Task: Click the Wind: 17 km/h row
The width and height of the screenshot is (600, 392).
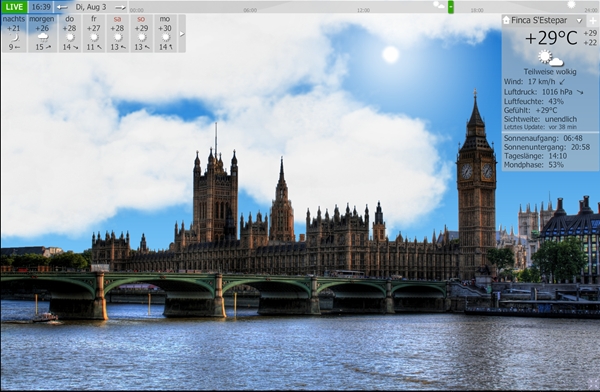Action: click(534, 82)
